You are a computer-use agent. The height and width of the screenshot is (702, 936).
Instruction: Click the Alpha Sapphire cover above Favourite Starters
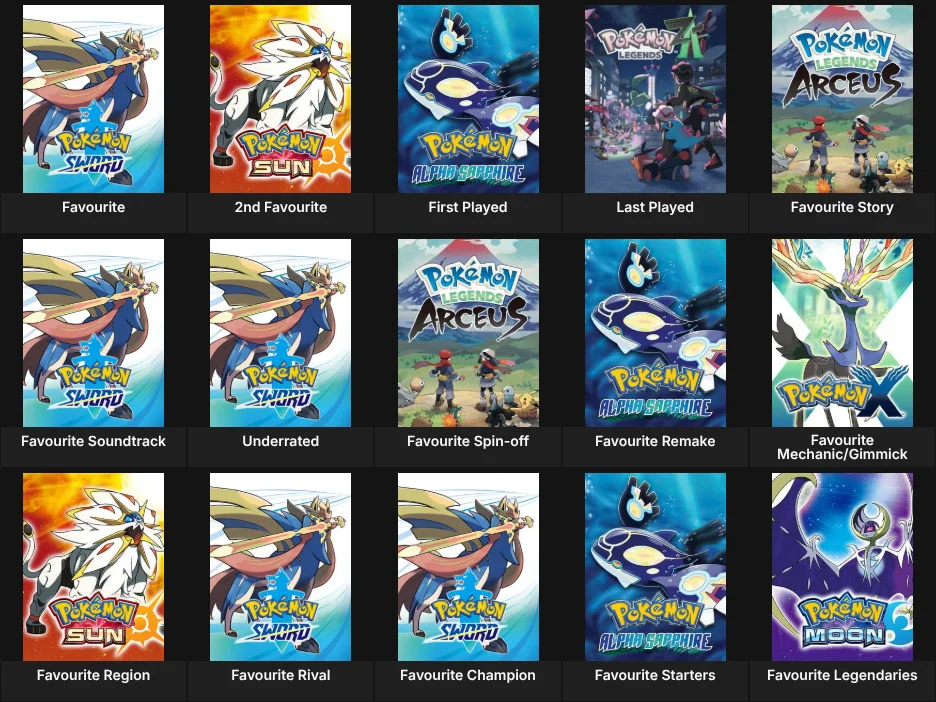pyautogui.click(x=655, y=567)
